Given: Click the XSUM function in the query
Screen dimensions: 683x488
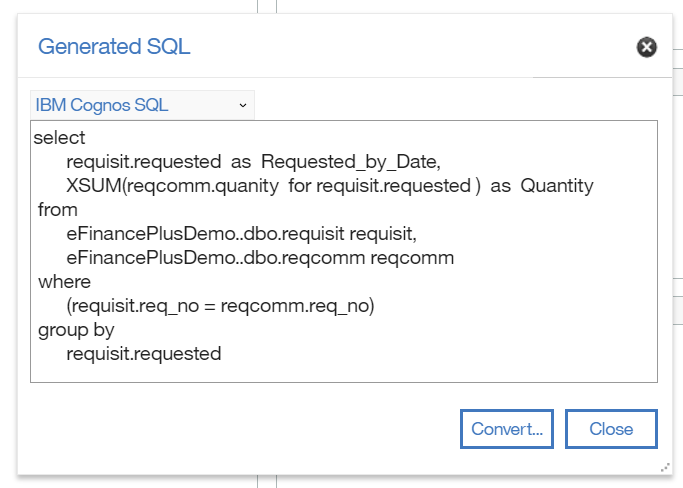Looking at the screenshot, I should (x=97, y=186).
